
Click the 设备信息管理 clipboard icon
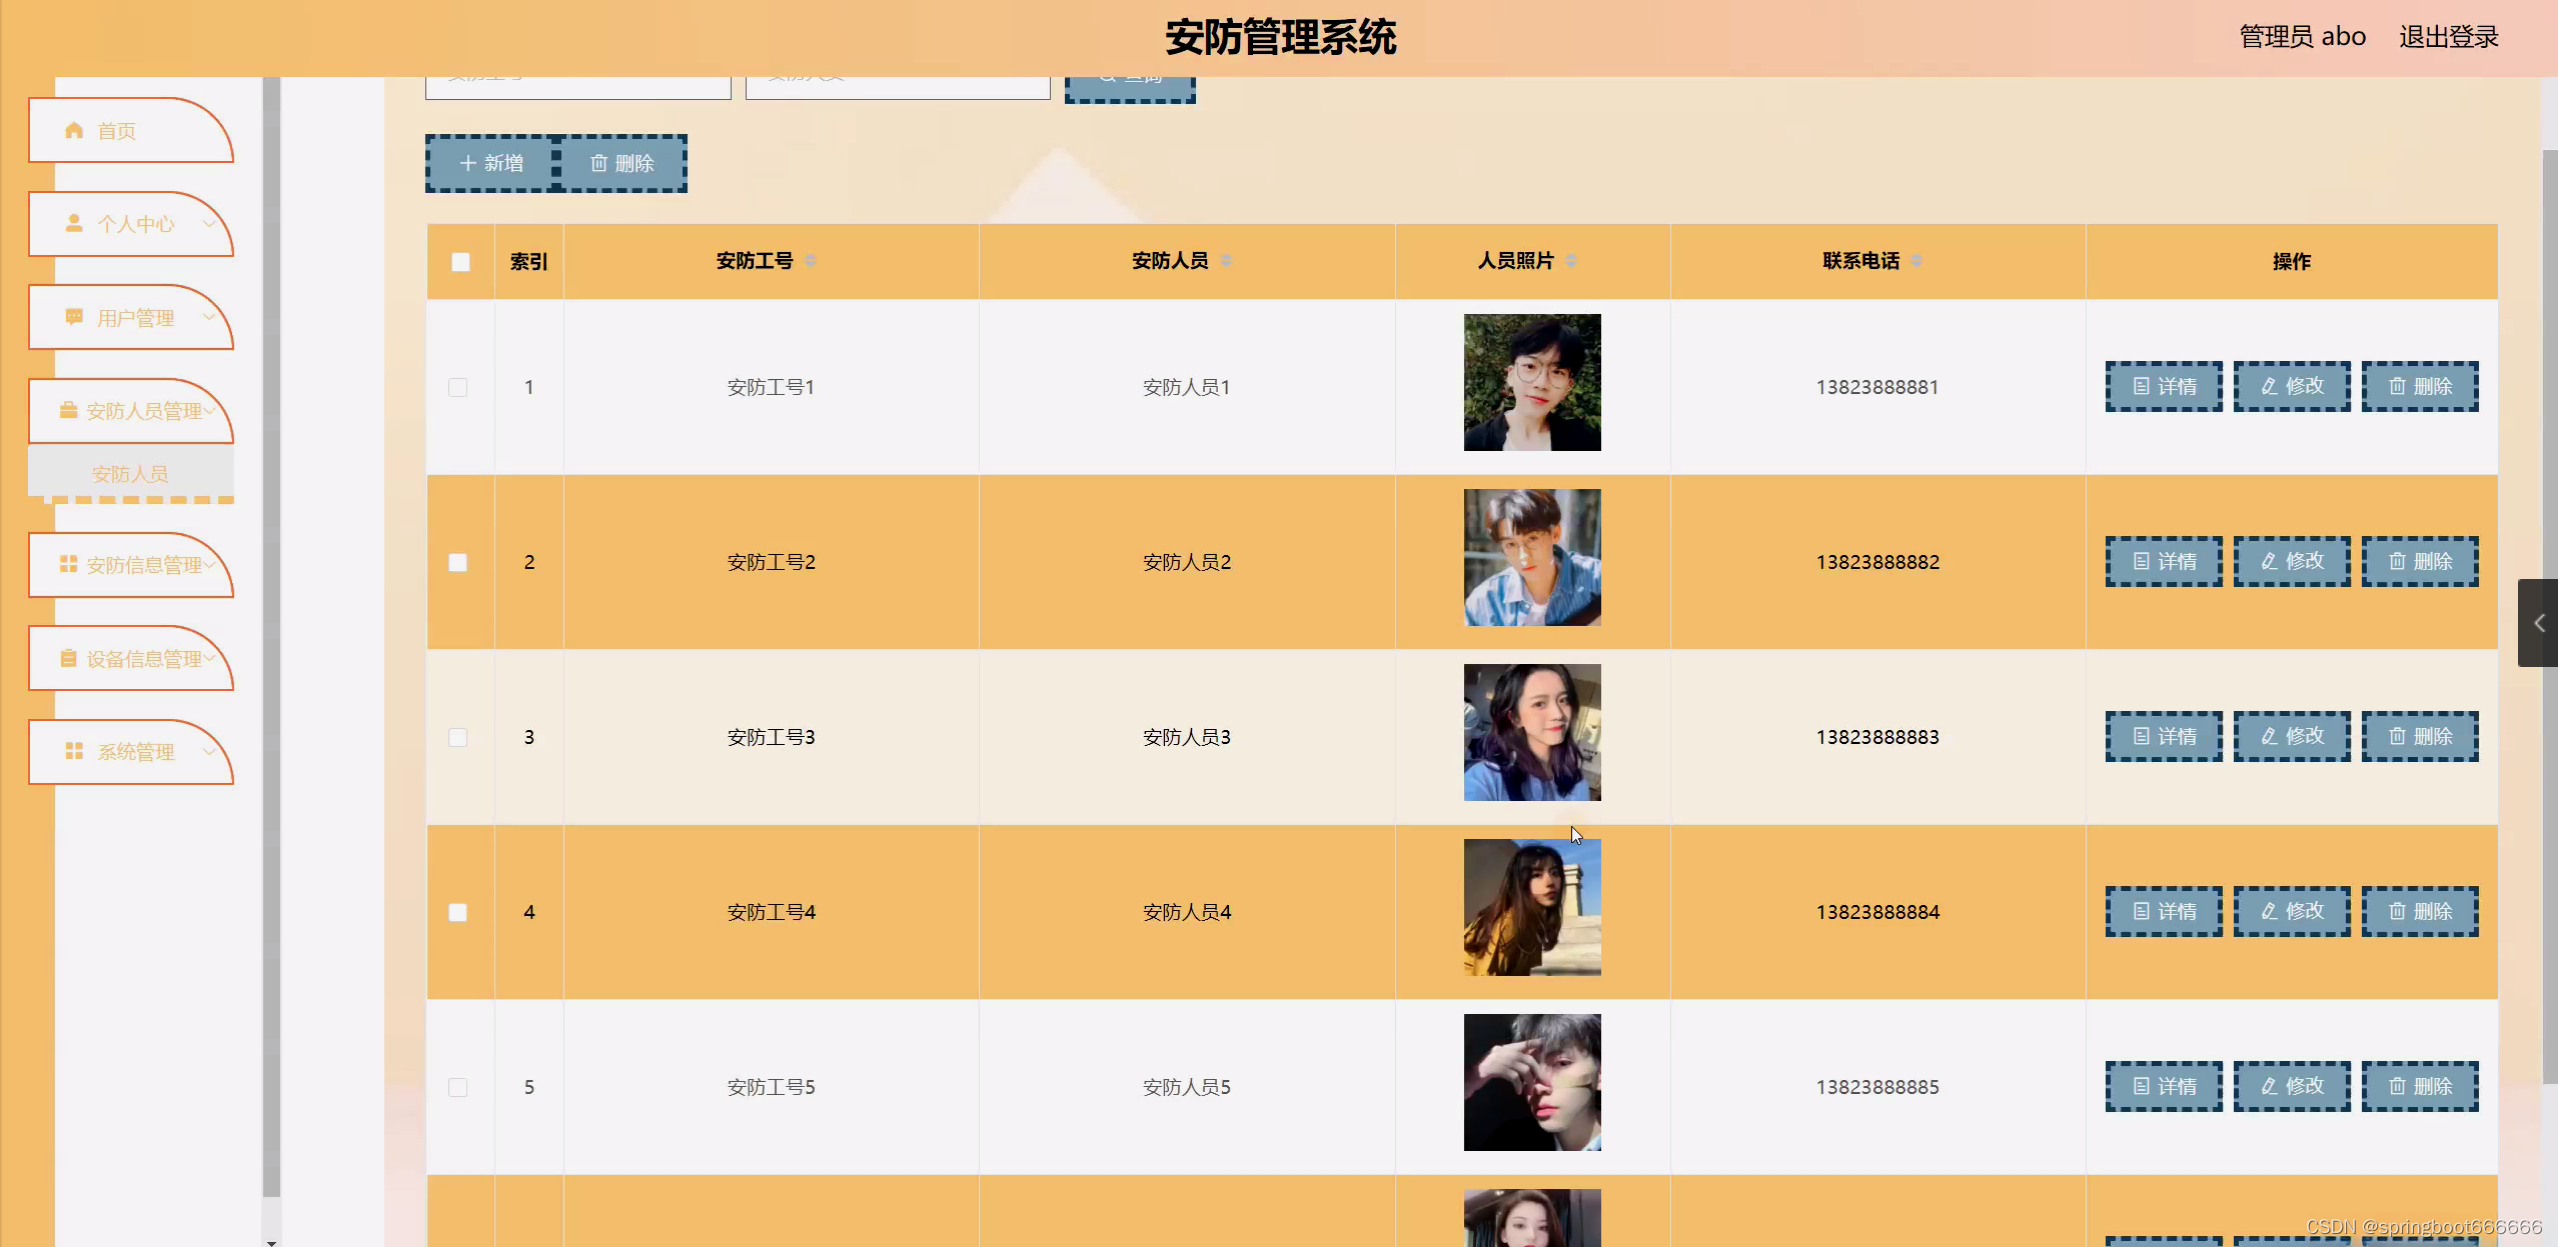(68, 658)
